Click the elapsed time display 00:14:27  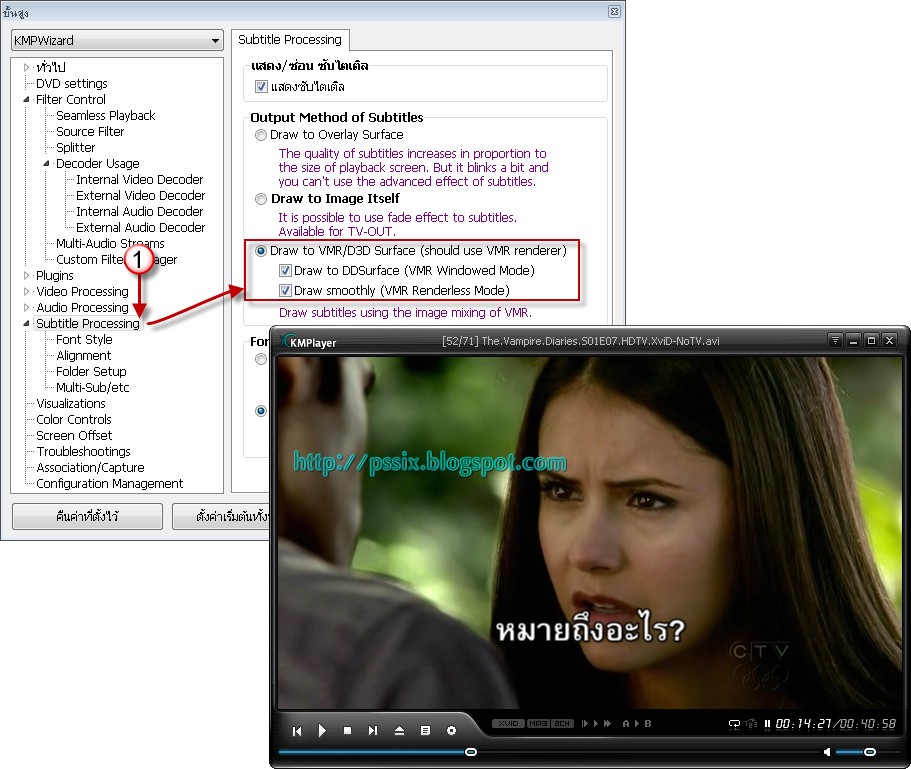[804, 724]
